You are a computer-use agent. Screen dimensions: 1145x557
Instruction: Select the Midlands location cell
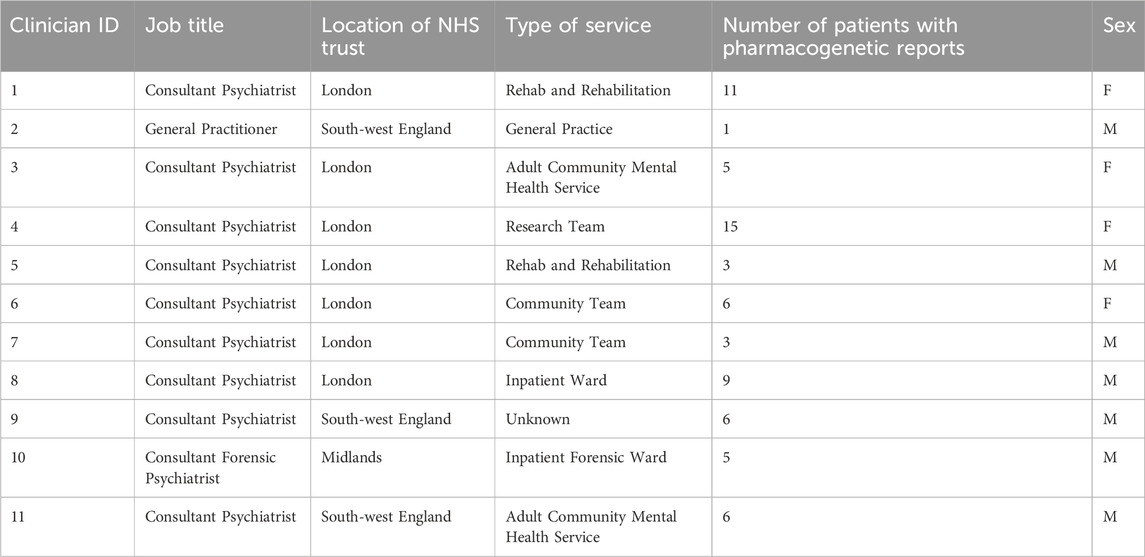tap(352, 458)
